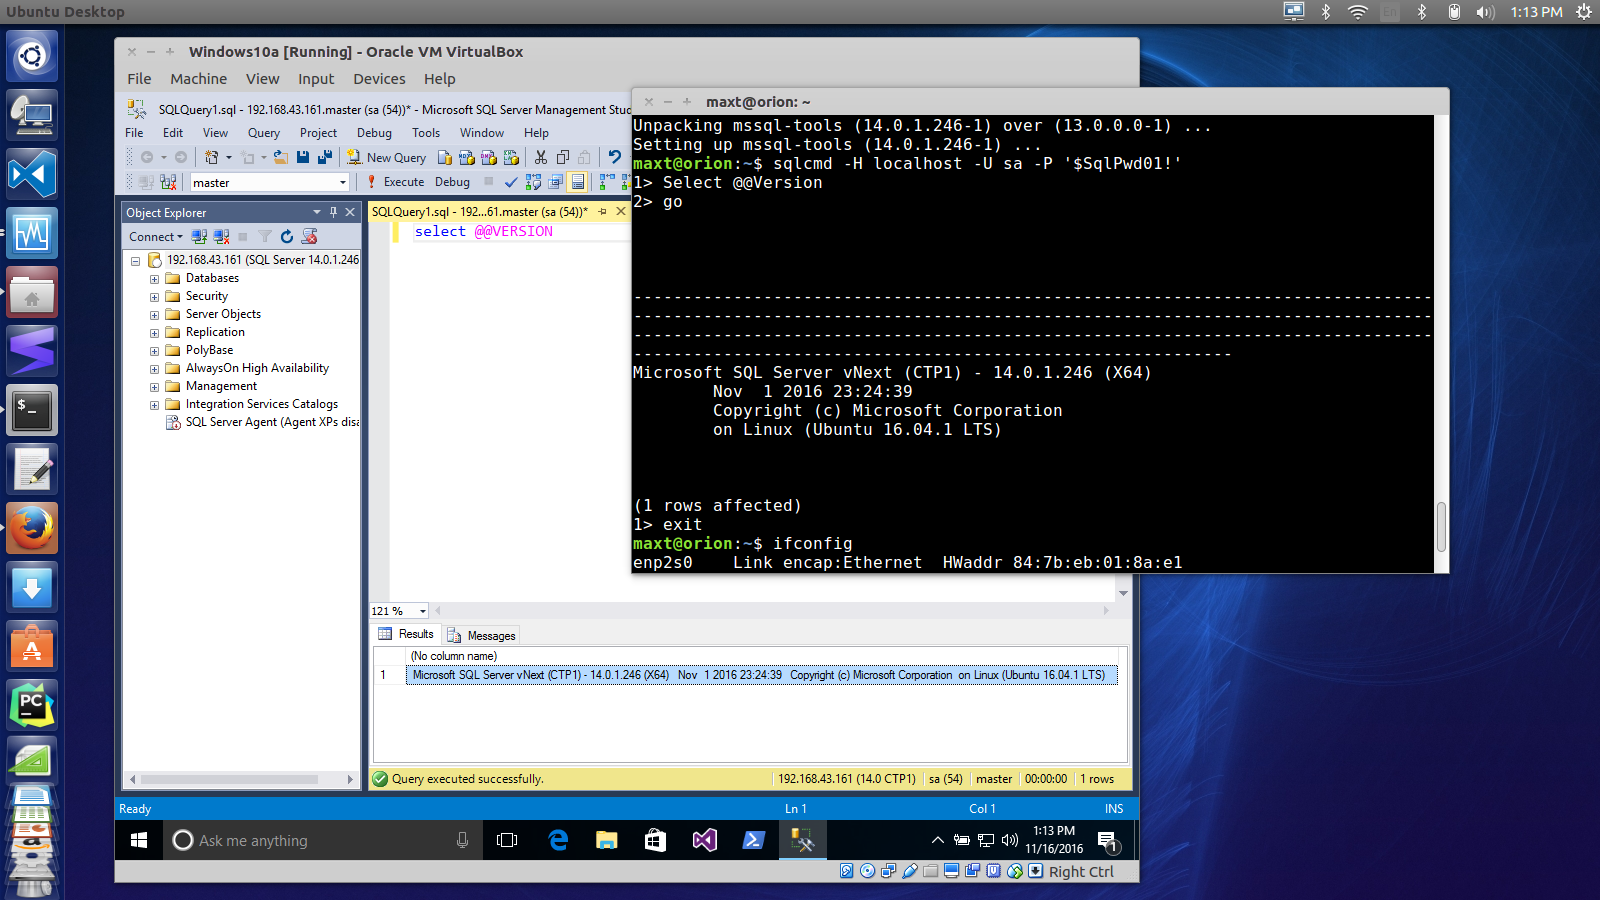Open PyCharm from Ubuntu launcher

tap(32, 705)
